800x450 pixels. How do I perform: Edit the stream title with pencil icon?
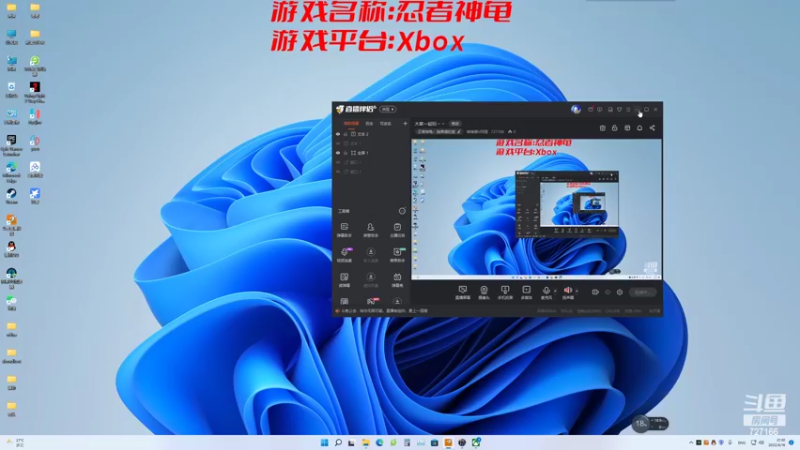coord(459,132)
